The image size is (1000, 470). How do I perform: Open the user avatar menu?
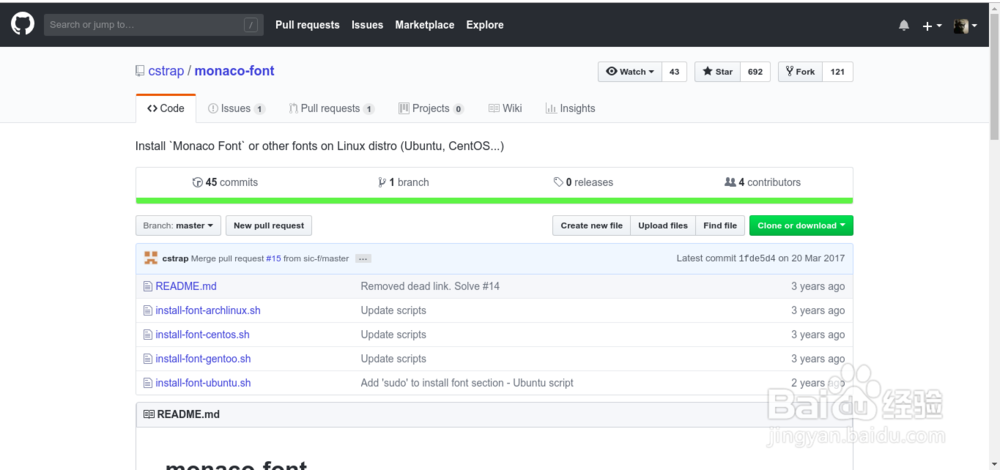[965, 26]
